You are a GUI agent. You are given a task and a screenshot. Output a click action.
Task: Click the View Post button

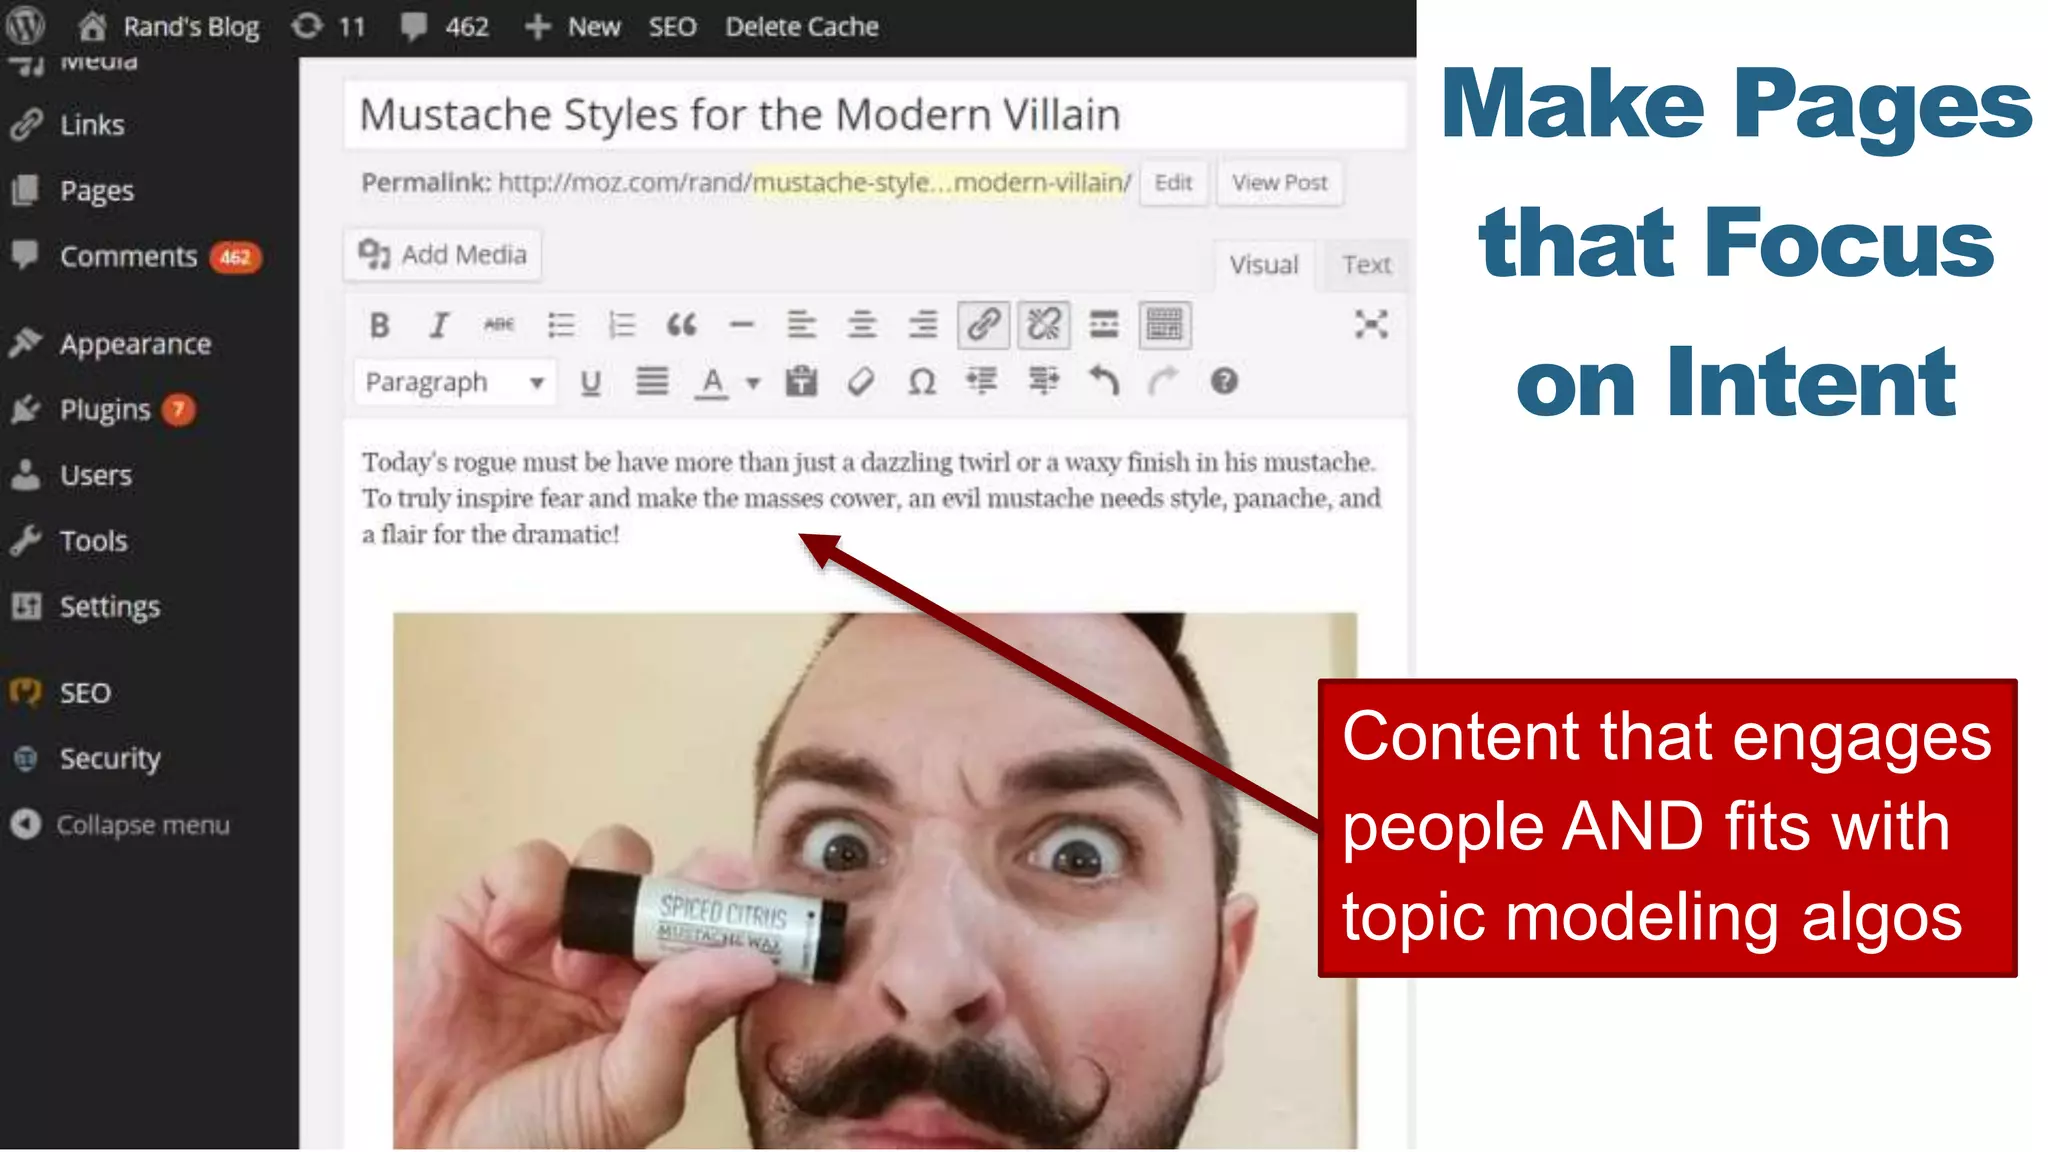coord(1279,183)
